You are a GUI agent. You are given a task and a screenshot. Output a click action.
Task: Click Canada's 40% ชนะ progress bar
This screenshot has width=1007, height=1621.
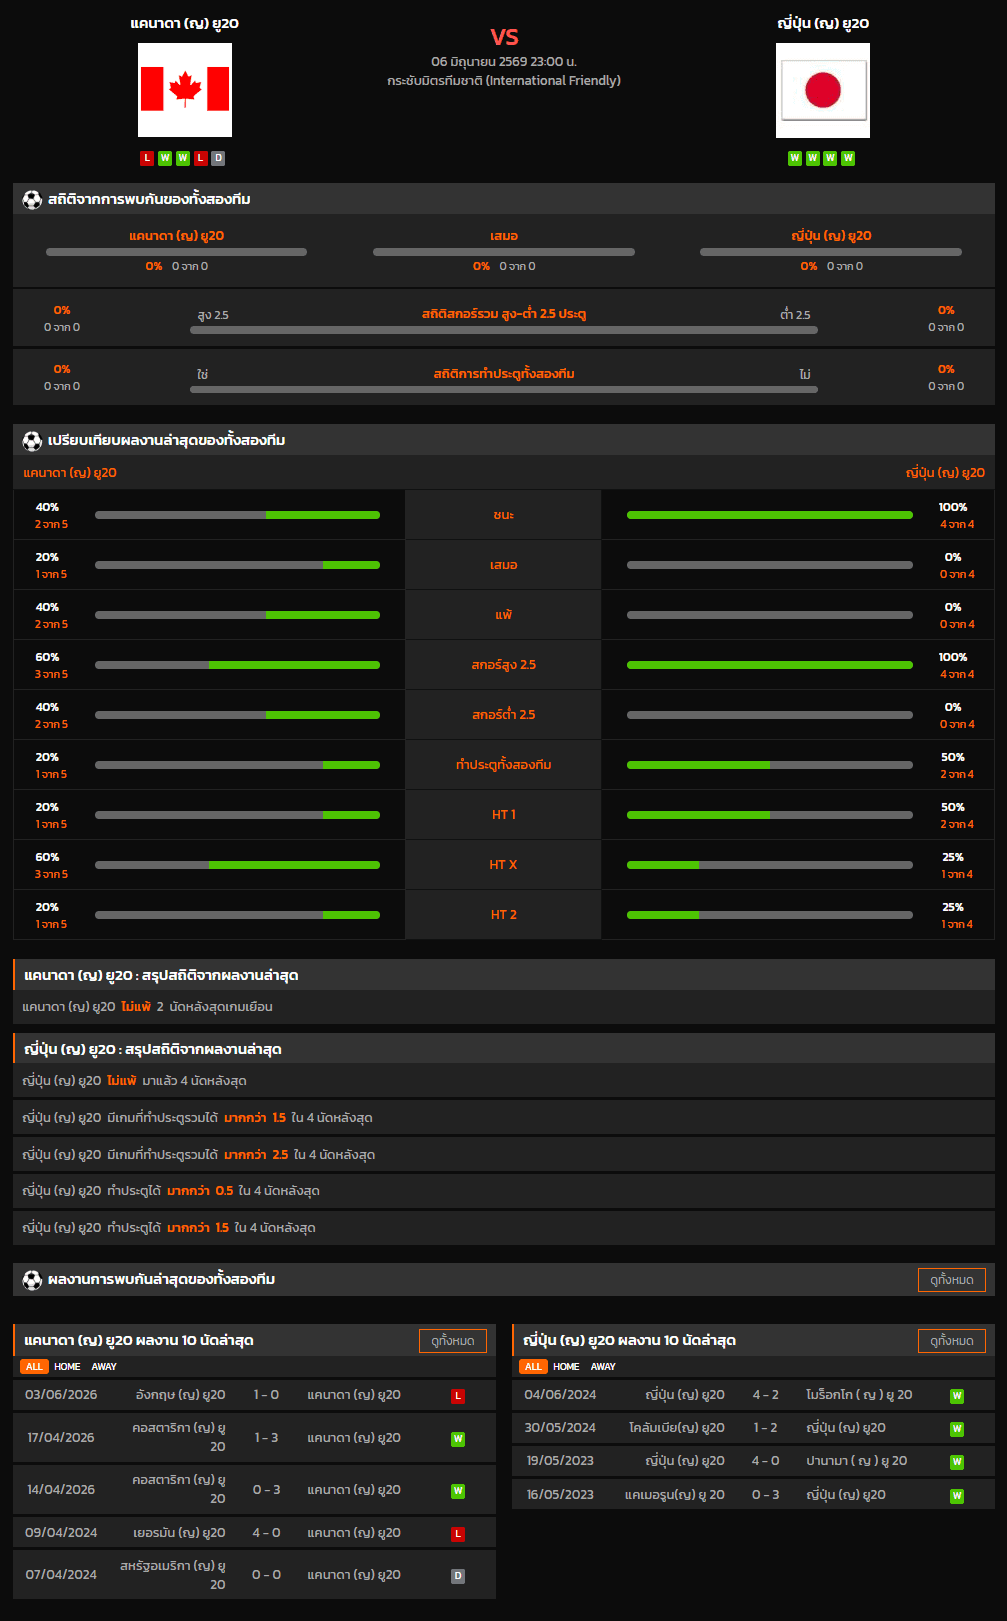[237, 515]
